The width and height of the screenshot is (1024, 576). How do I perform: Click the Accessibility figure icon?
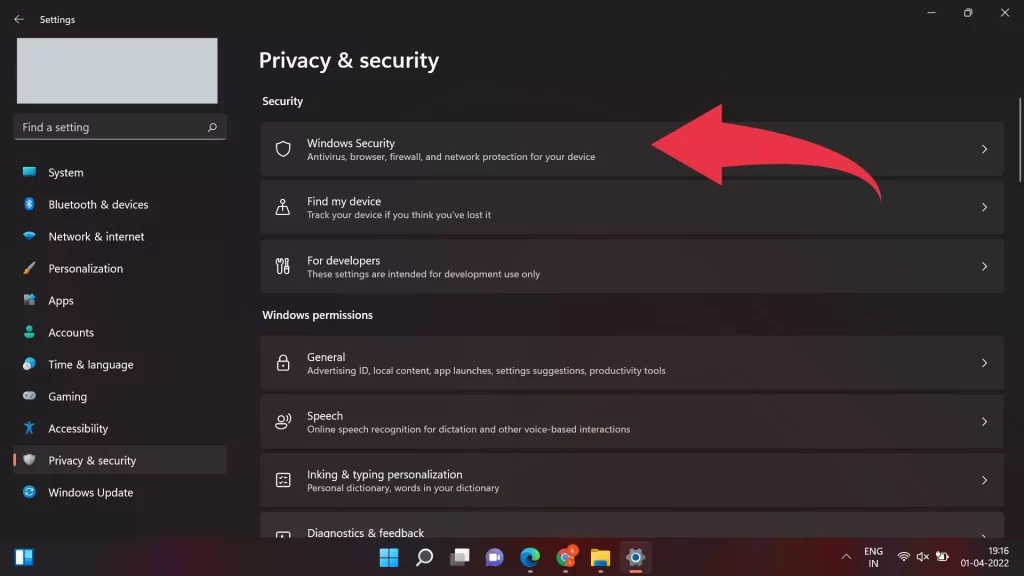point(29,428)
